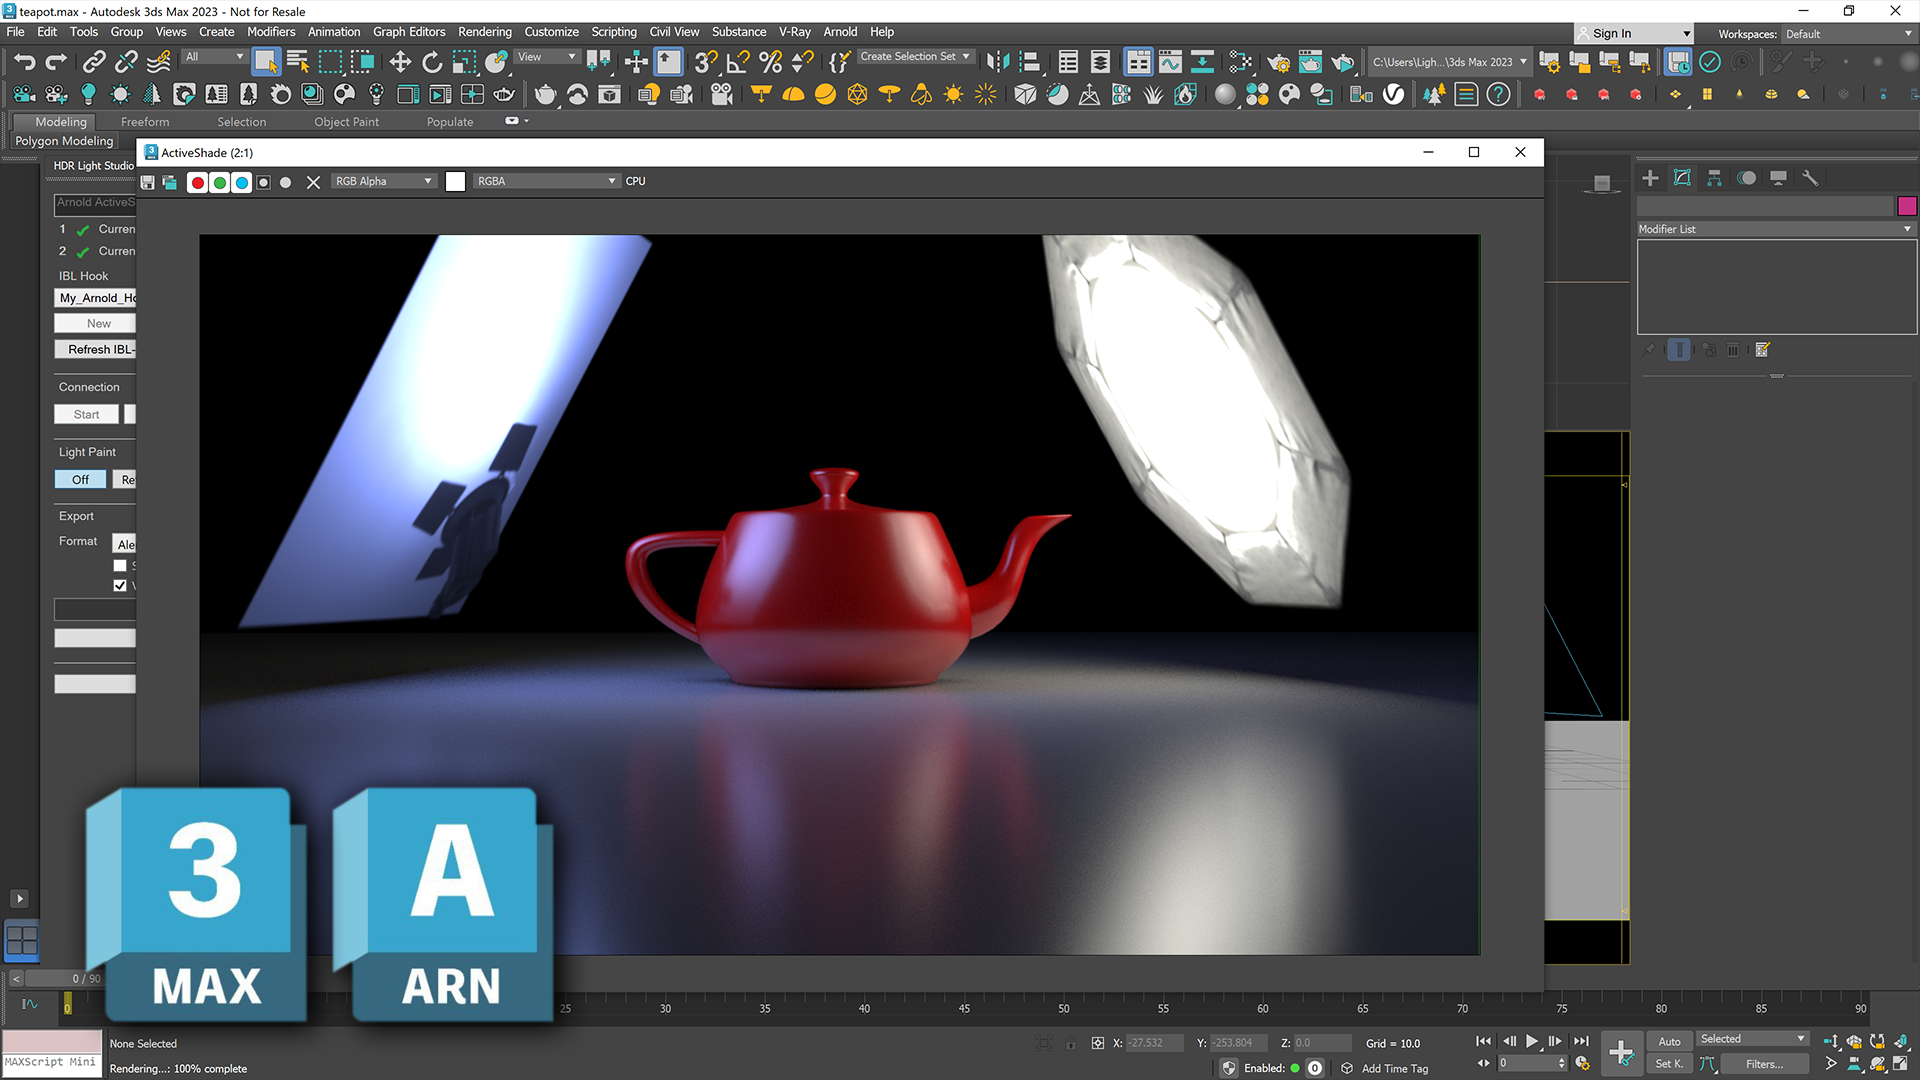Click the white background color swatch in ActiveShade
The image size is (1920, 1080).
pos(455,181)
